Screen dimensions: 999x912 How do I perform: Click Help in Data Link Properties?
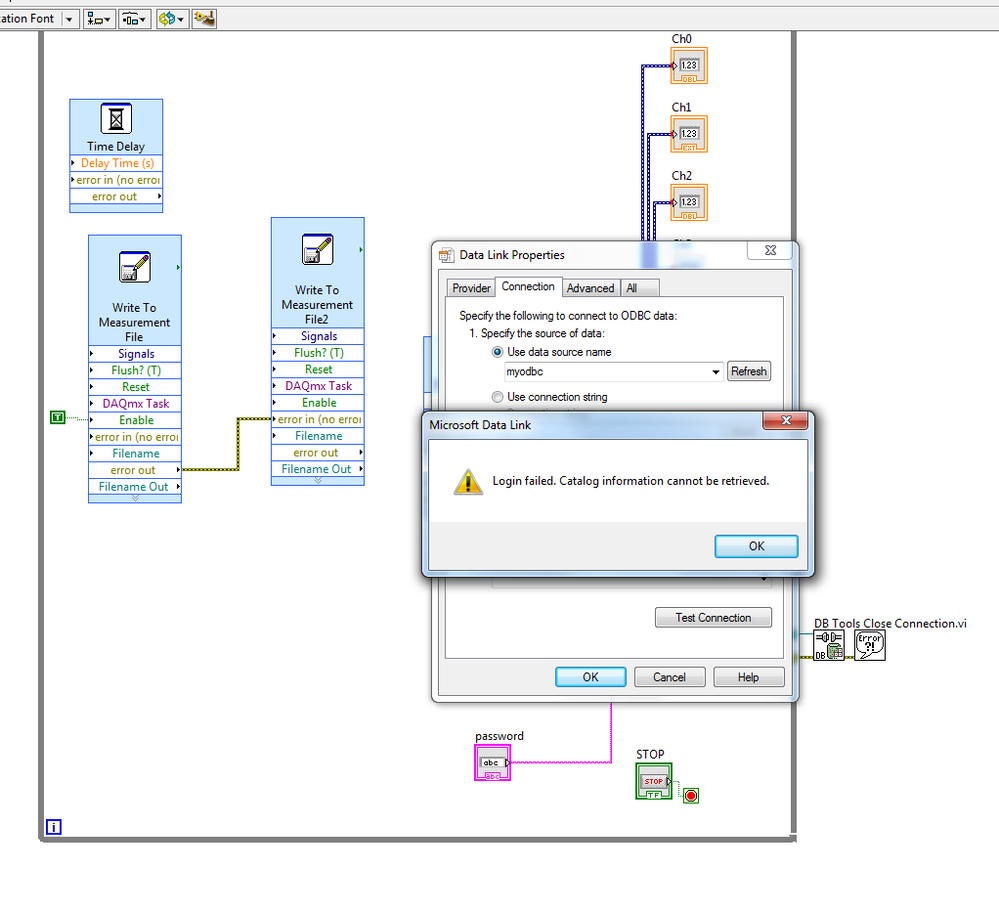(749, 677)
